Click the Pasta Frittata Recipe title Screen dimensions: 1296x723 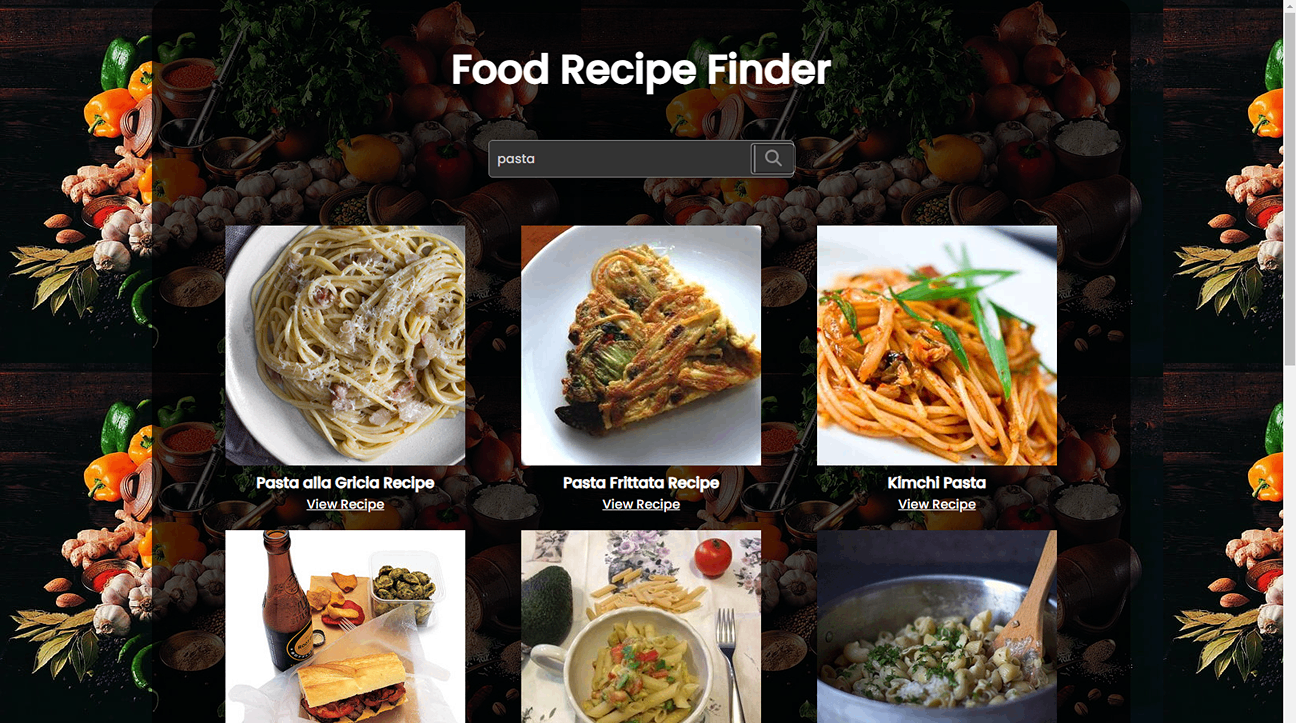tap(641, 482)
